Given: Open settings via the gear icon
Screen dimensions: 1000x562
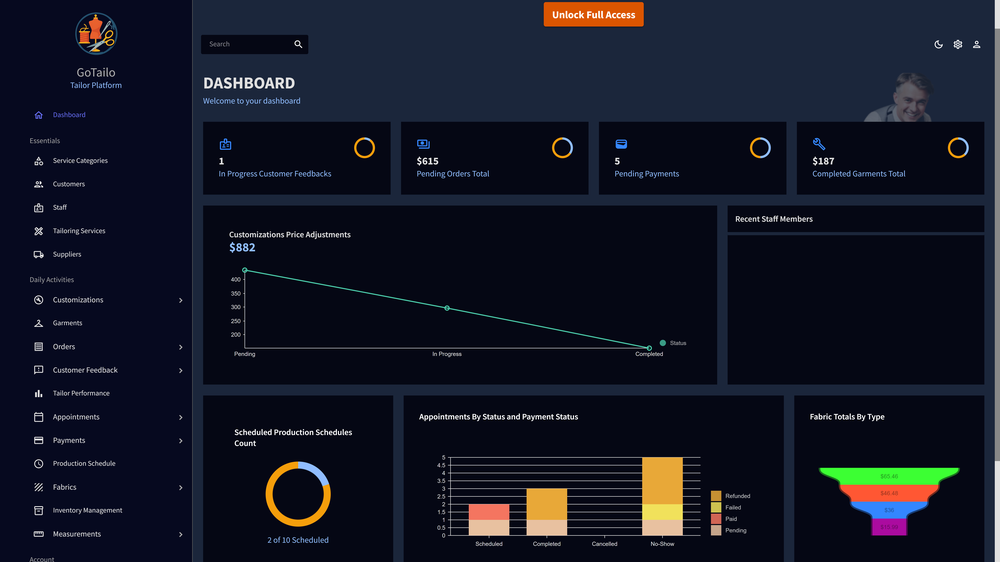Looking at the screenshot, I should pyautogui.click(x=957, y=45).
